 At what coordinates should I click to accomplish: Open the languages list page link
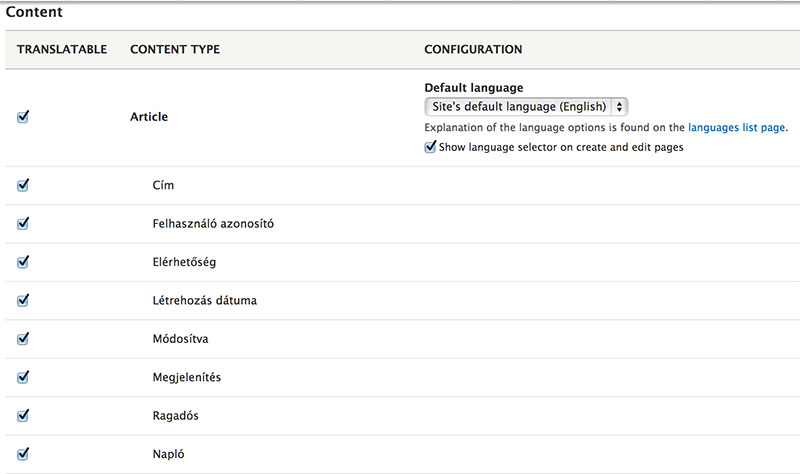click(x=735, y=128)
